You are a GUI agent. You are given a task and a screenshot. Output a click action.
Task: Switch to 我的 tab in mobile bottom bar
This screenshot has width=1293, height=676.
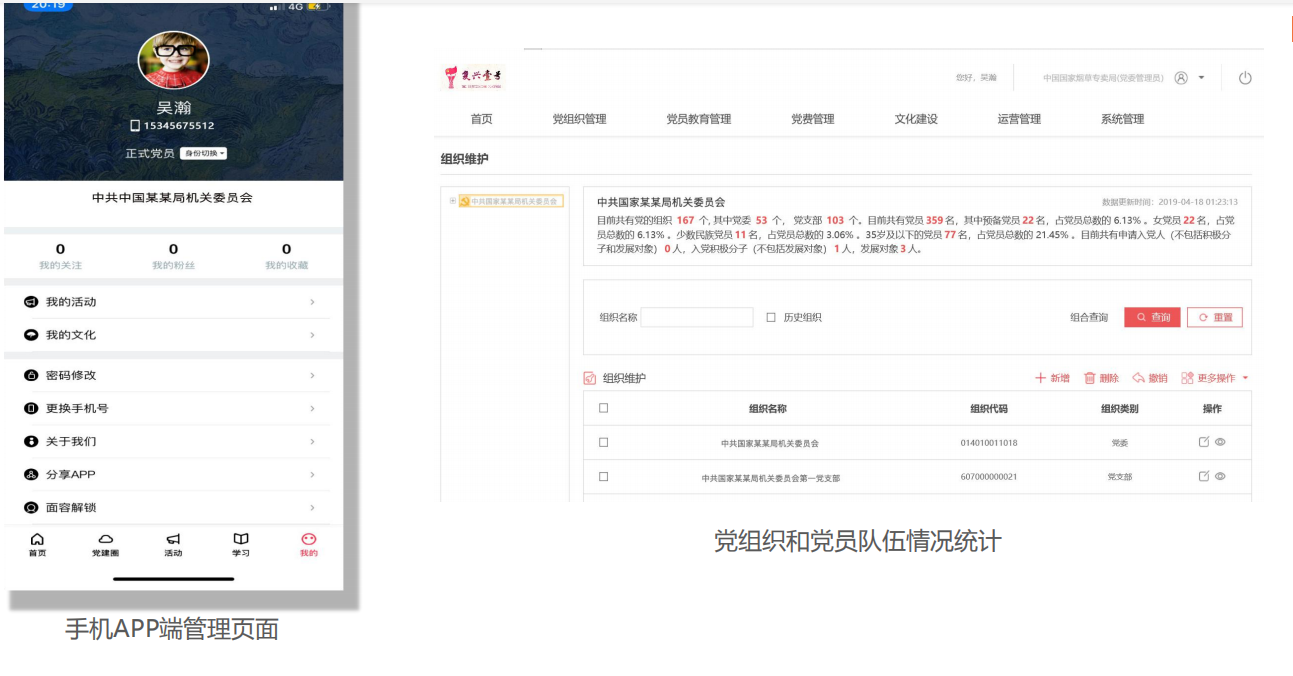(309, 545)
